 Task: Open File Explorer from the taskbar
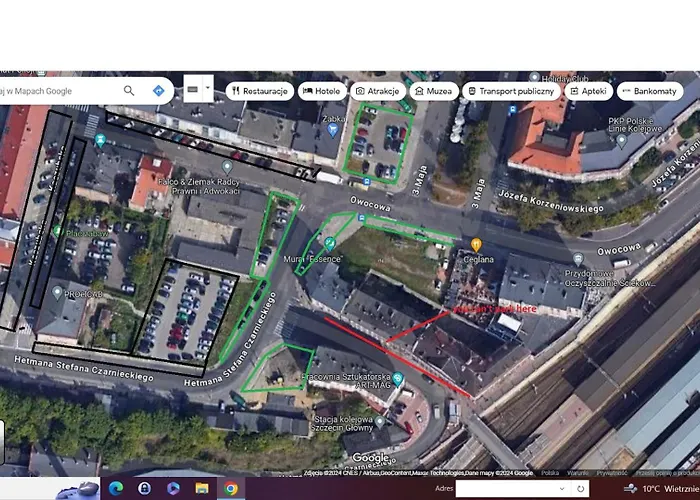pyautogui.click(x=202, y=488)
